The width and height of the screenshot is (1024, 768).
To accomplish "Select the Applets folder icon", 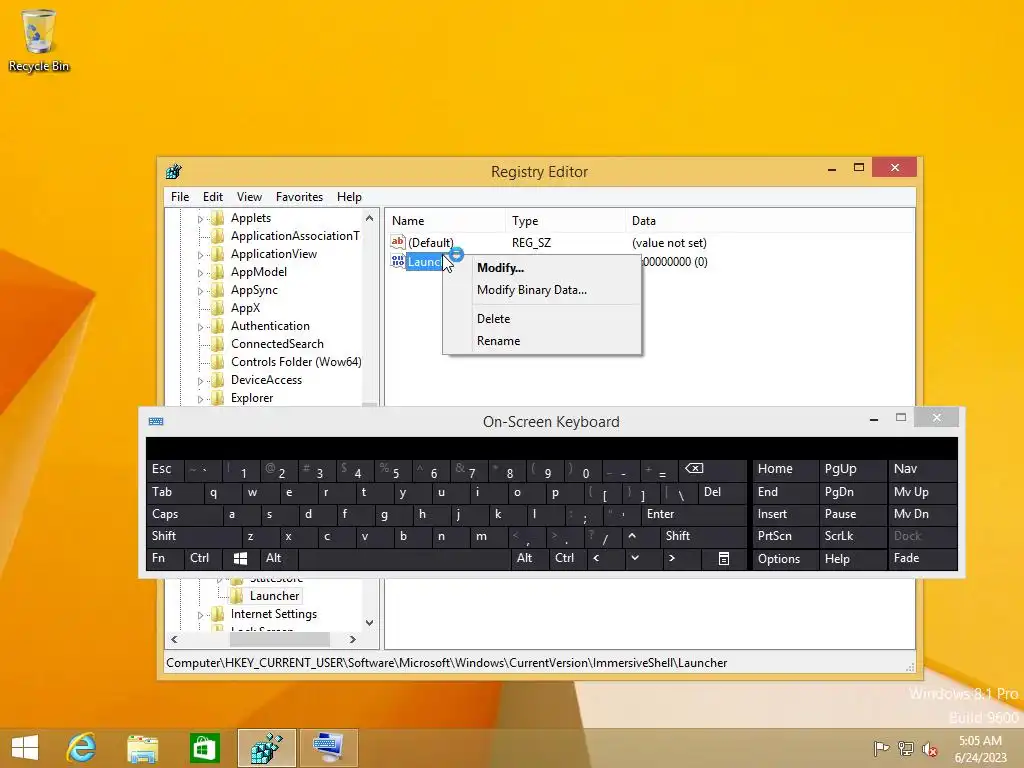I will [218, 218].
